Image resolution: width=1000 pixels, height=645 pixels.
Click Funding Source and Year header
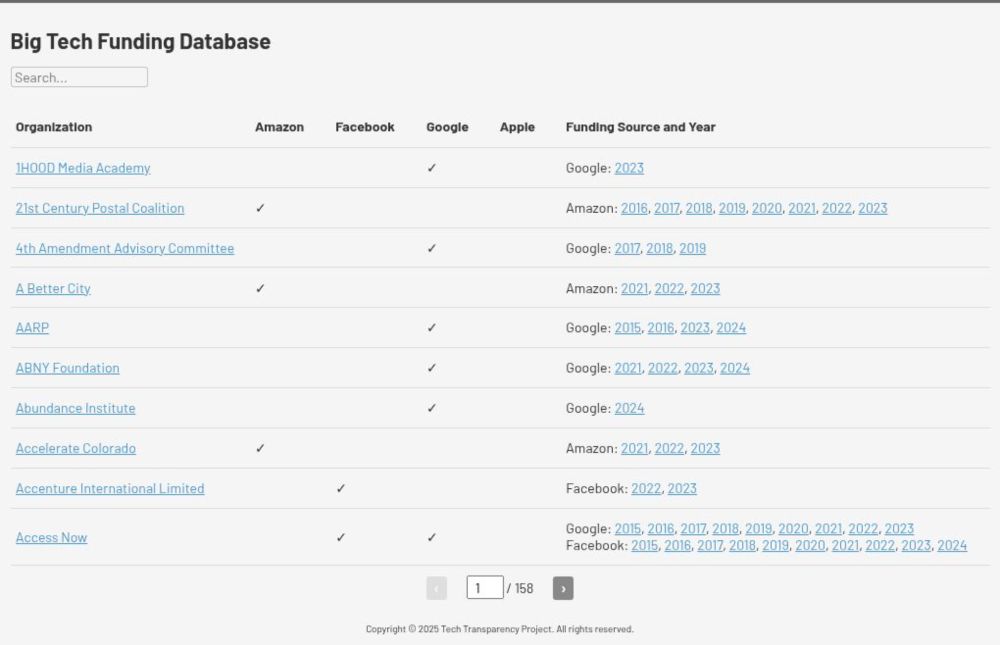pyautogui.click(x=640, y=127)
